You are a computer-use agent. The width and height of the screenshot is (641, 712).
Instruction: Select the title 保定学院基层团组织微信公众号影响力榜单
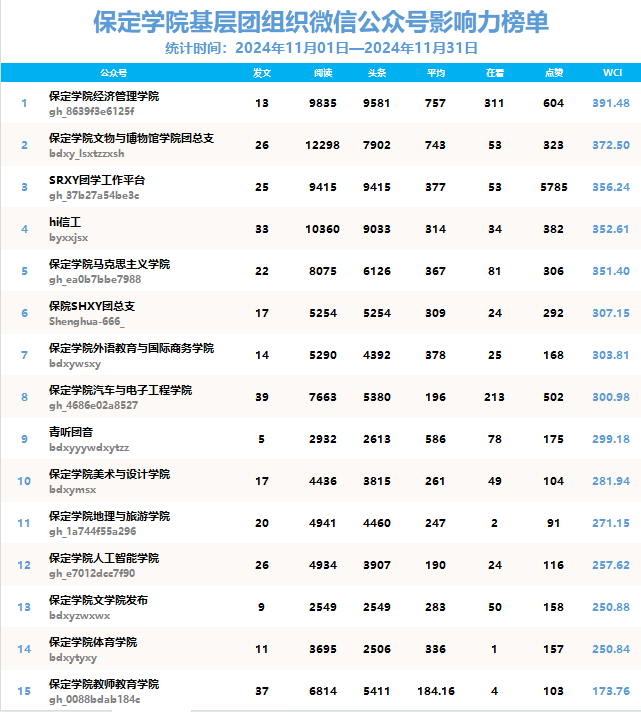pos(321,22)
